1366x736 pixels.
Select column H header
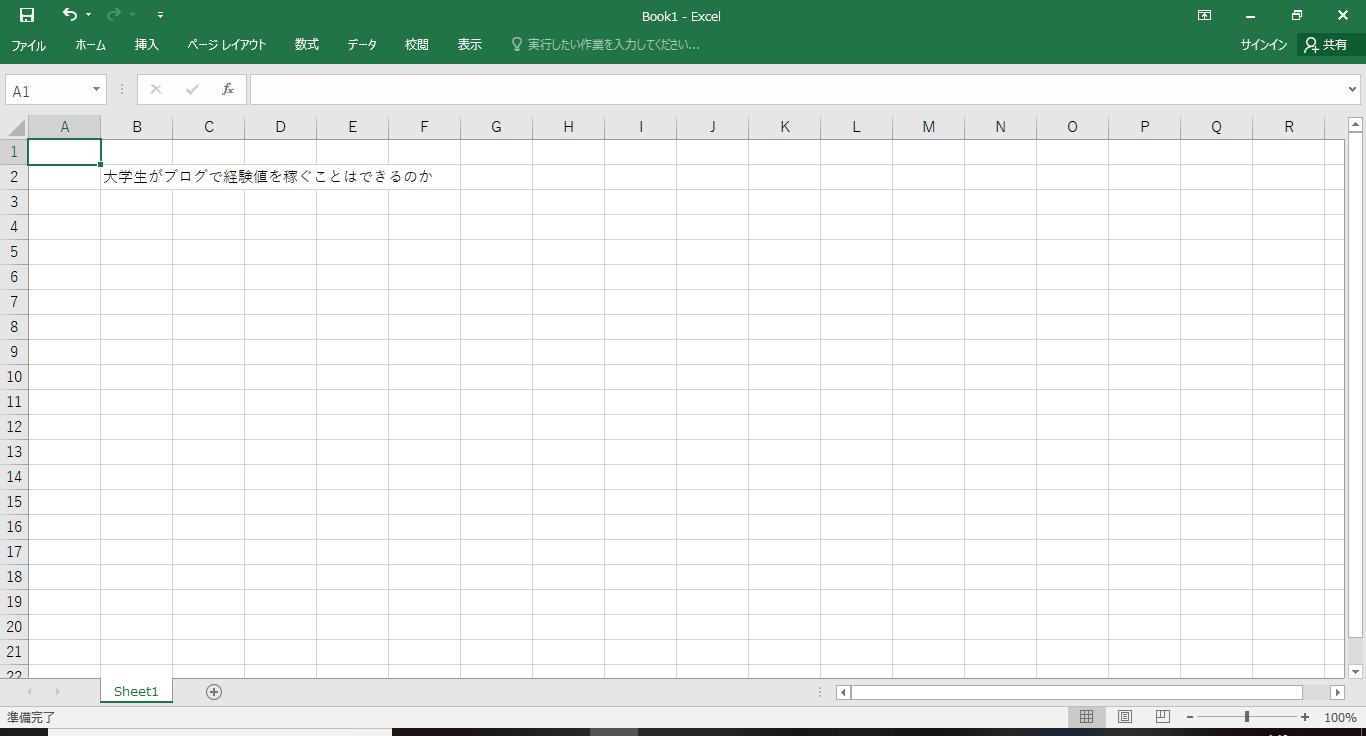click(569, 127)
